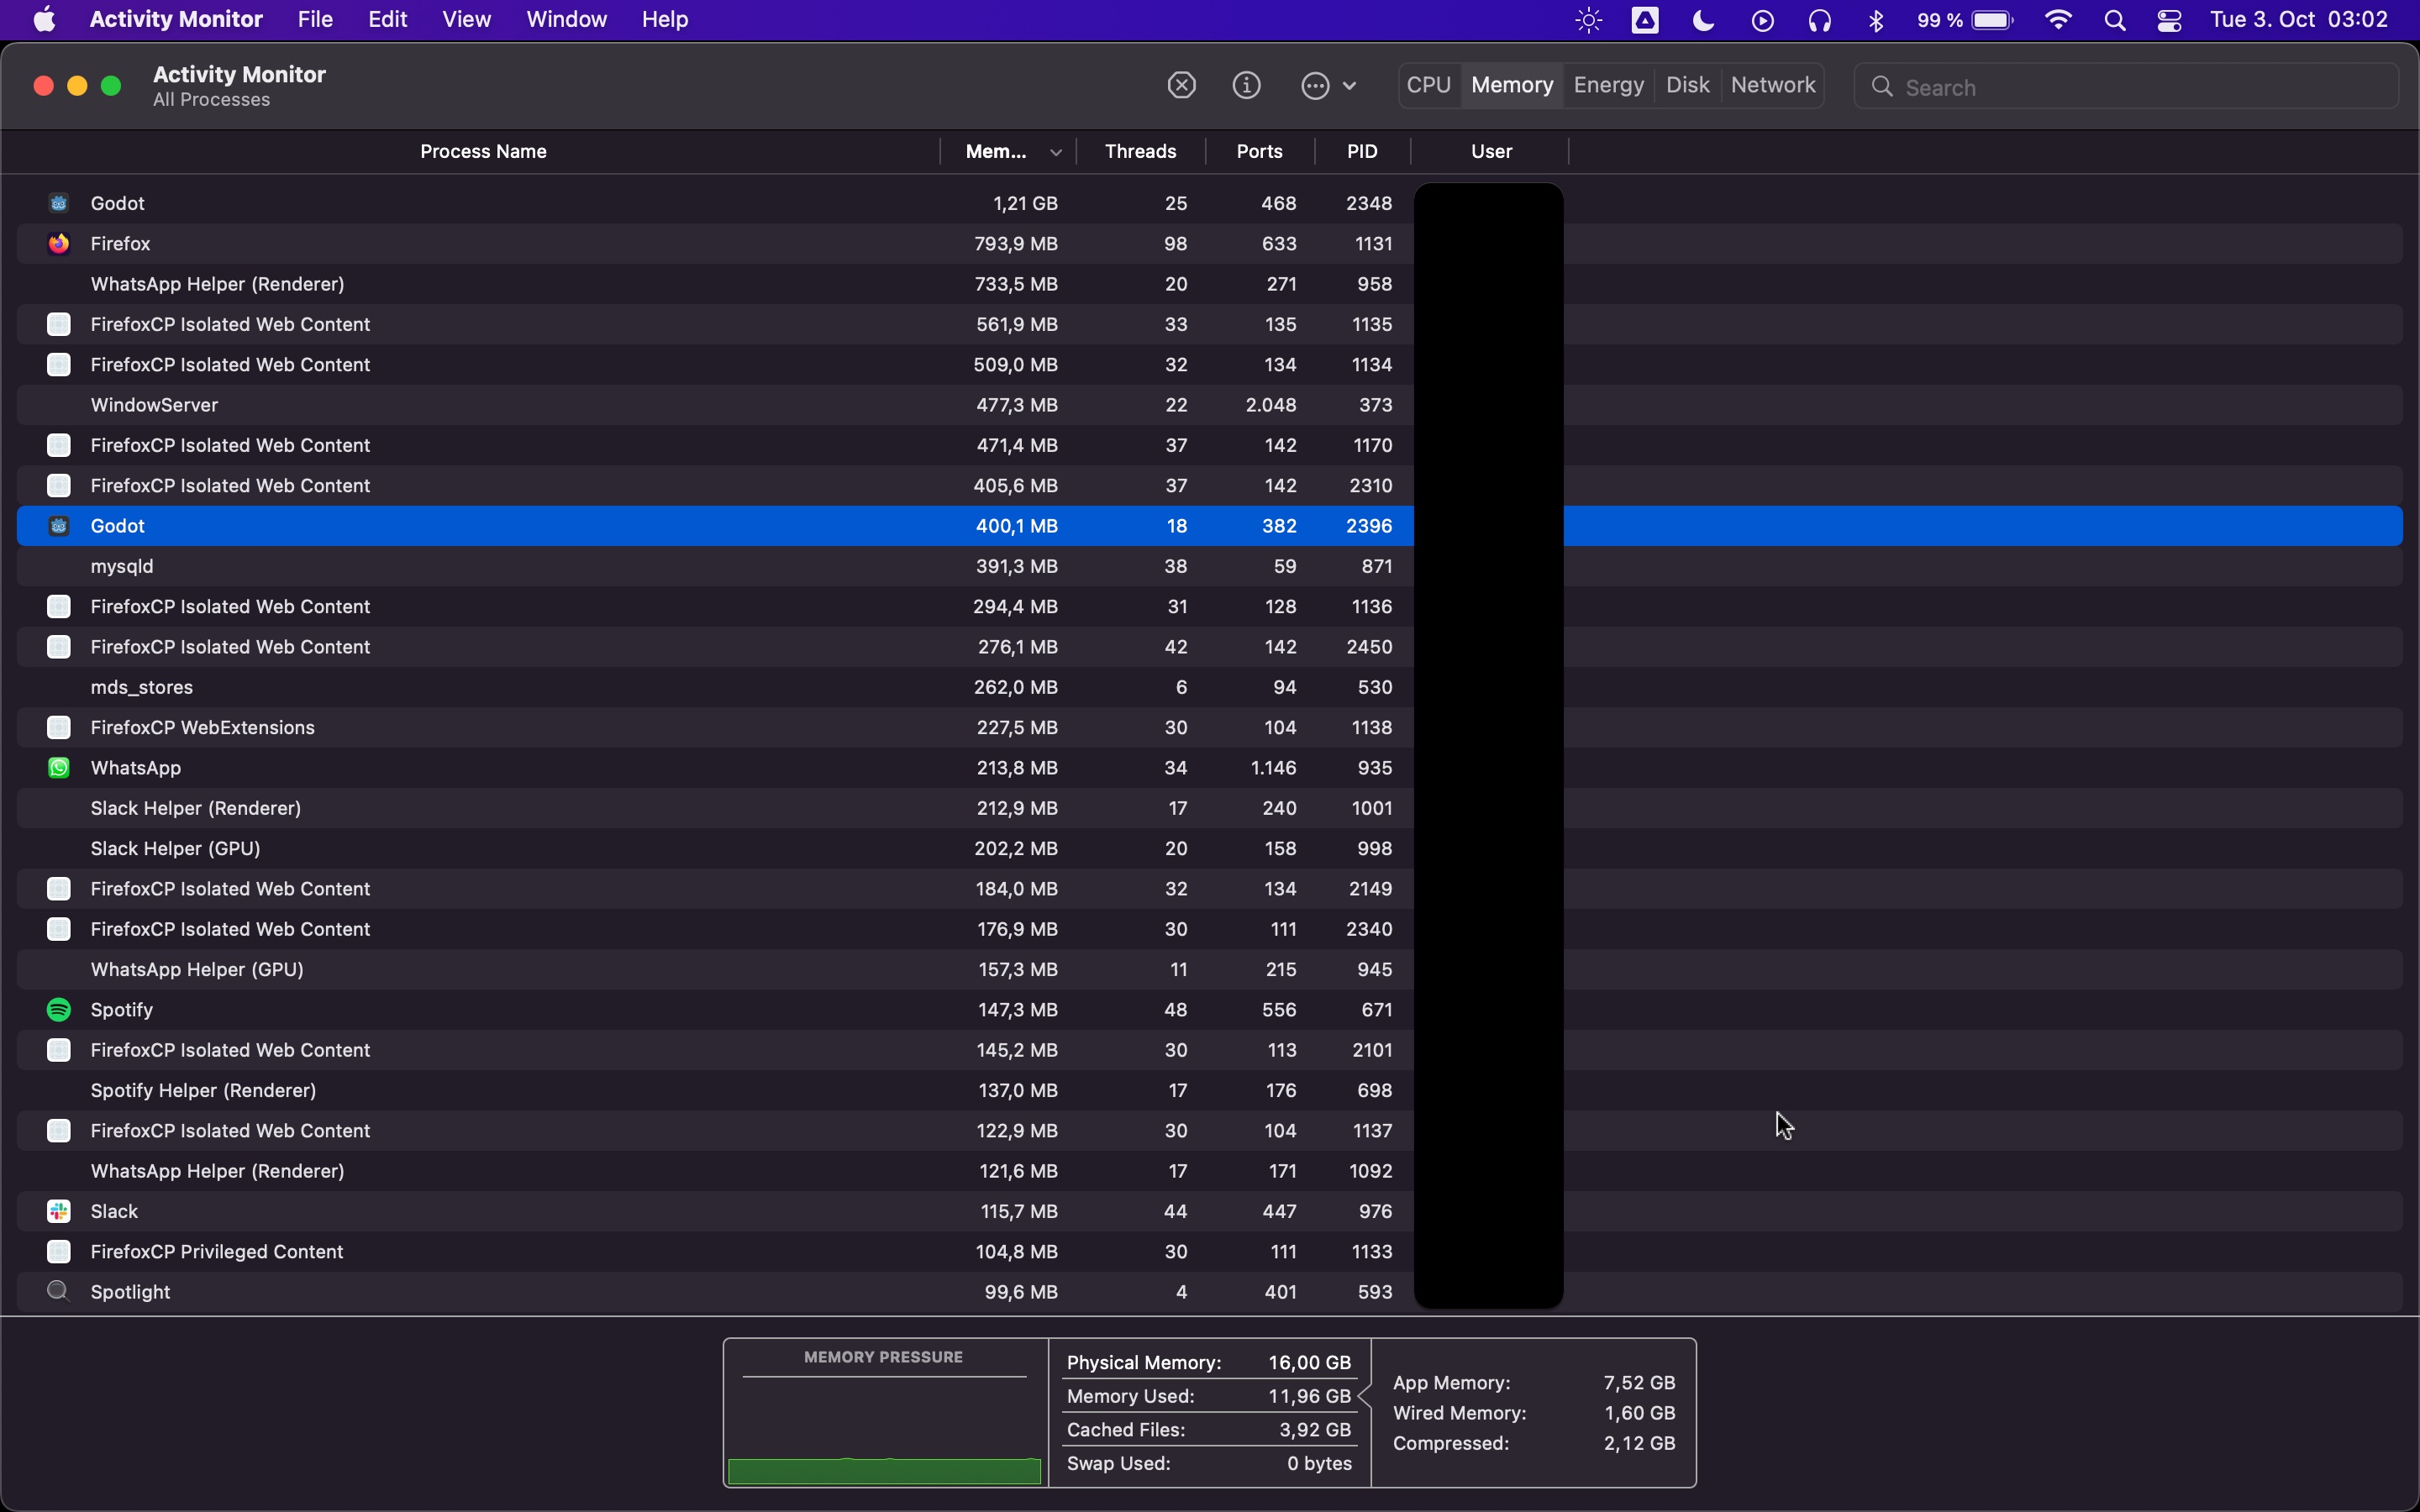This screenshot has height=1512, width=2420.
Task: Click the Firefox icon in the process list
Action: [x=59, y=243]
